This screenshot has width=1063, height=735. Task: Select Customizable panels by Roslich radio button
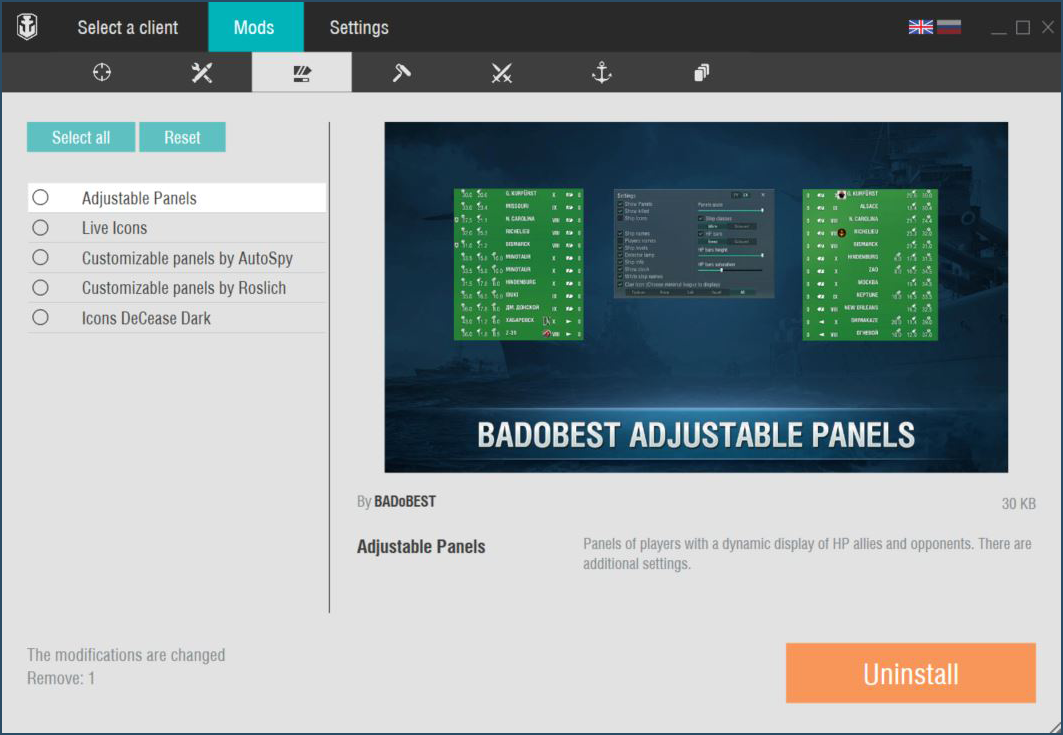pyautogui.click(x=41, y=287)
